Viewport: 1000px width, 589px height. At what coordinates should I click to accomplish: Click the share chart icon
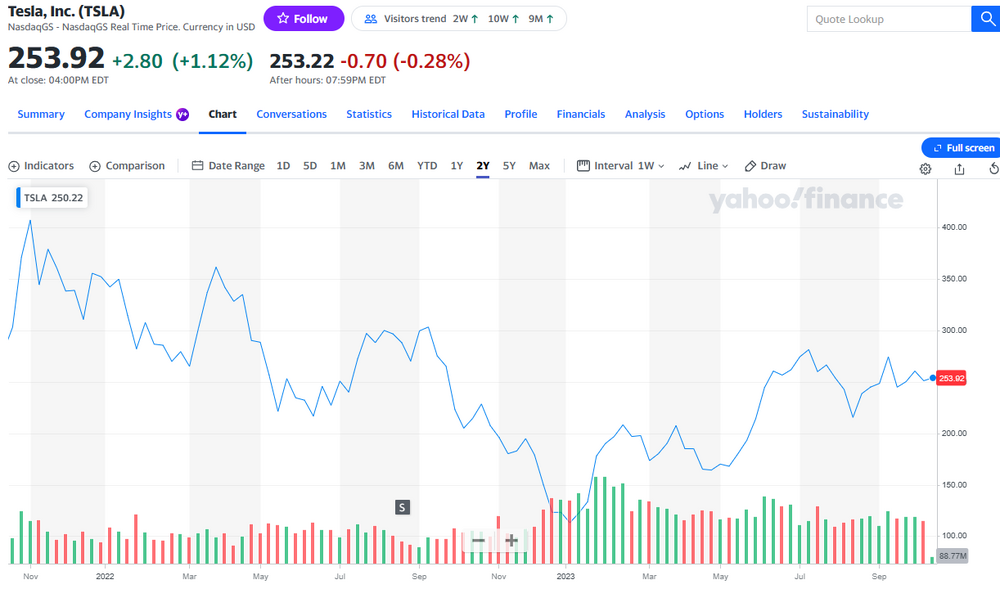pyautogui.click(x=960, y=169)
